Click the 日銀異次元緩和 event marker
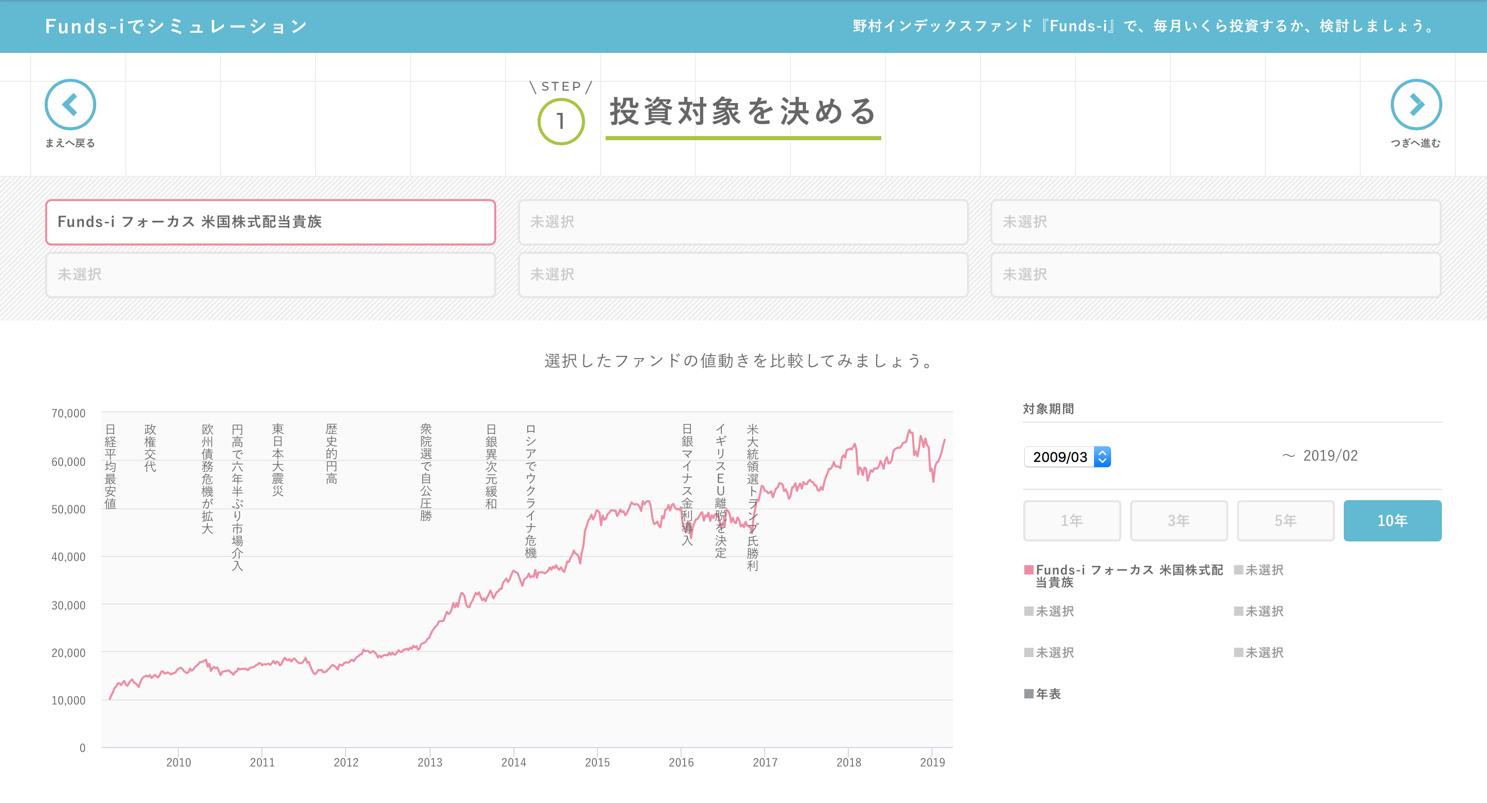This screenshot has height=803, width=1487. coord(491,466)
